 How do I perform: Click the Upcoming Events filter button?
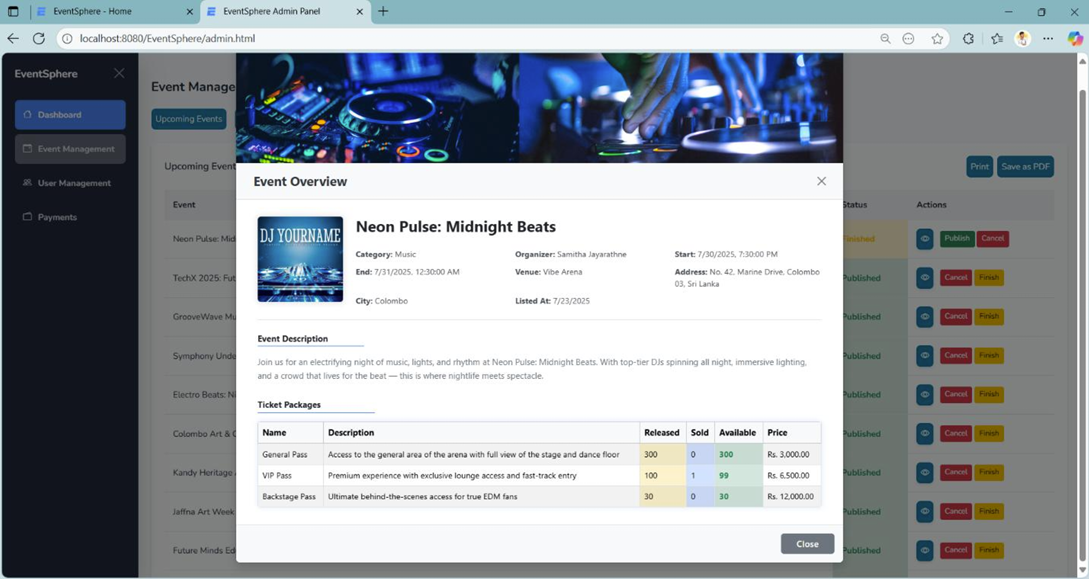188,119
